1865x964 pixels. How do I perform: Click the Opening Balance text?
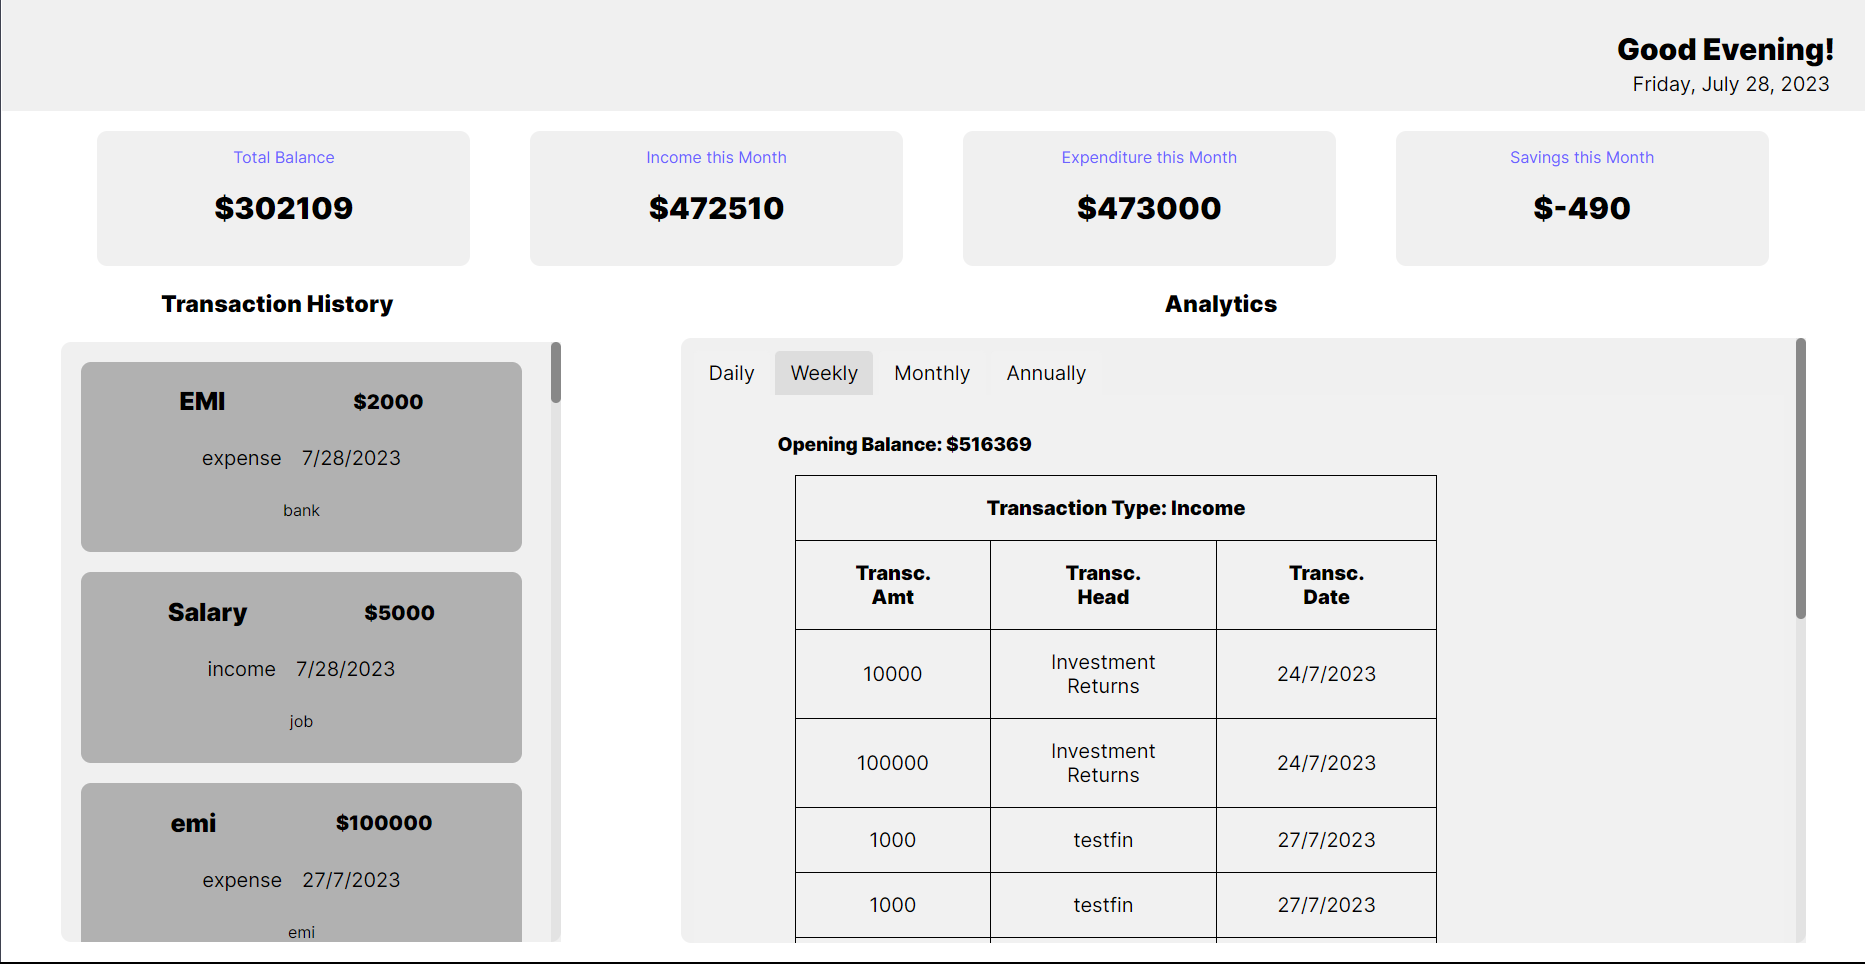(904, 444)
